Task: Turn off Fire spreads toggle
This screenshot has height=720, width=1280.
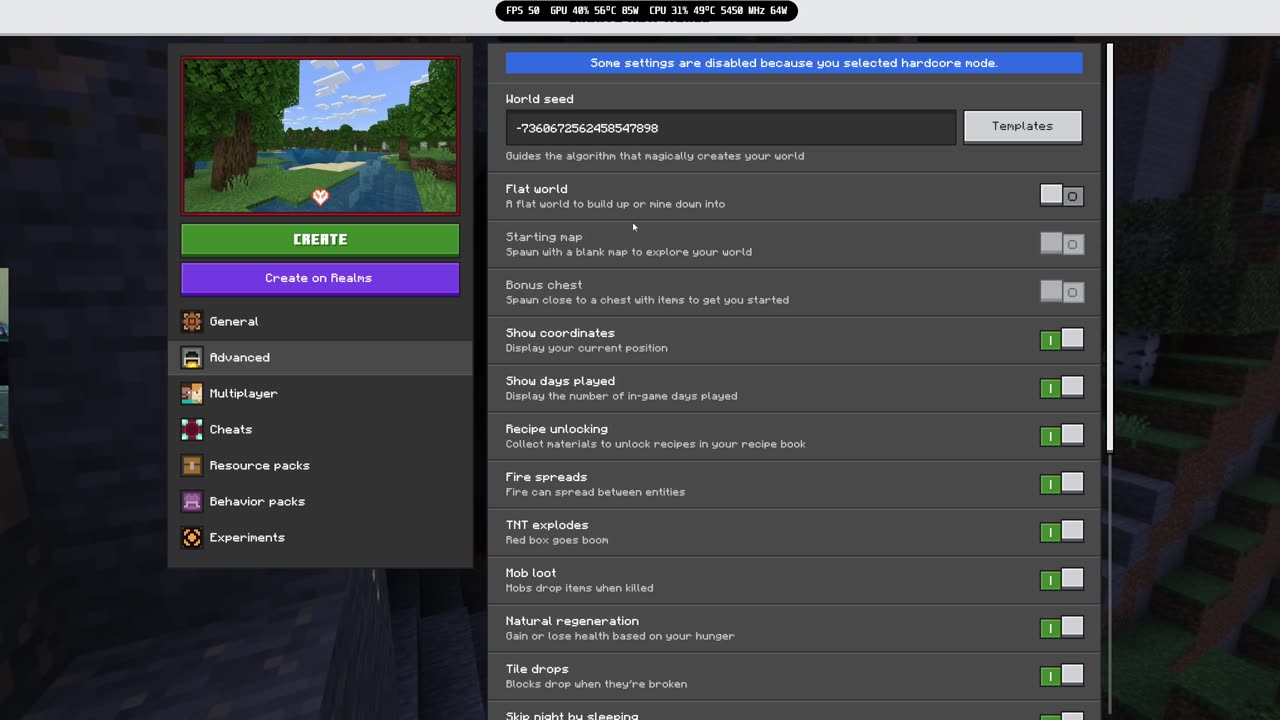Action: tap(1061, 484)
